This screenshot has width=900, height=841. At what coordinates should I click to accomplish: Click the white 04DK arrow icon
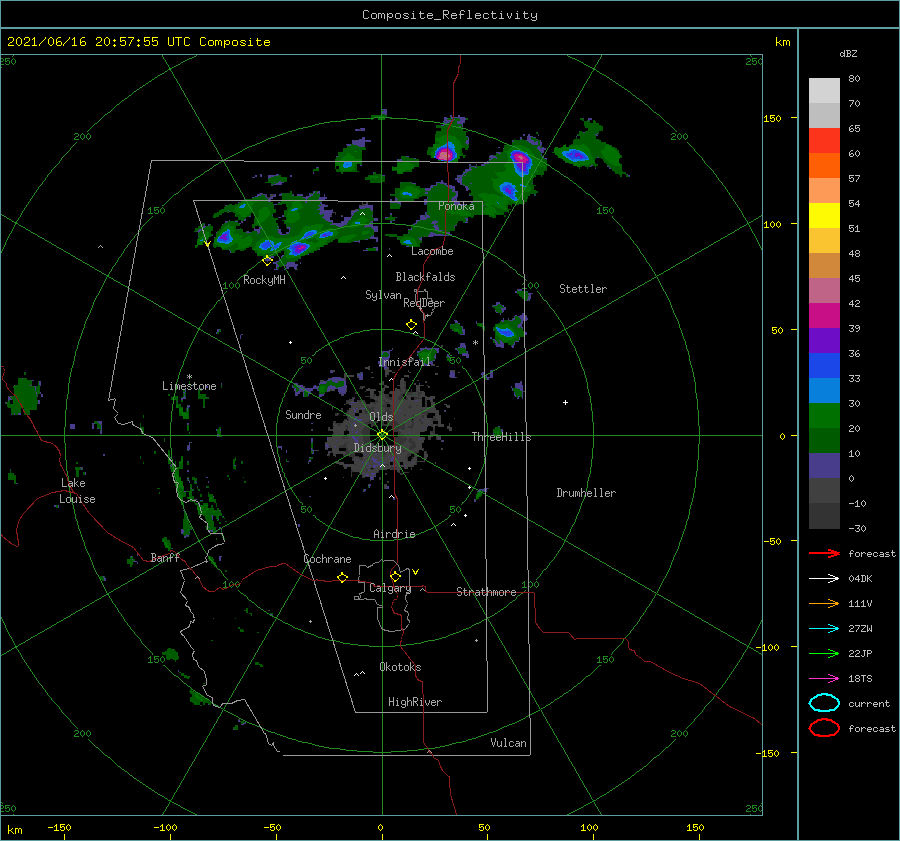tap(824, 579)
